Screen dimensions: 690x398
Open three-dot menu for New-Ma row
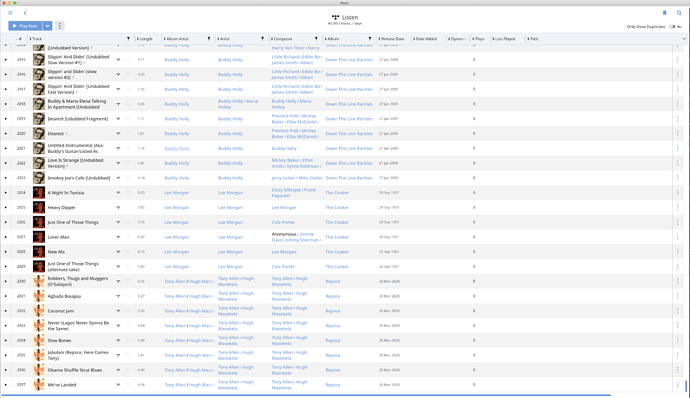[678, 252]
